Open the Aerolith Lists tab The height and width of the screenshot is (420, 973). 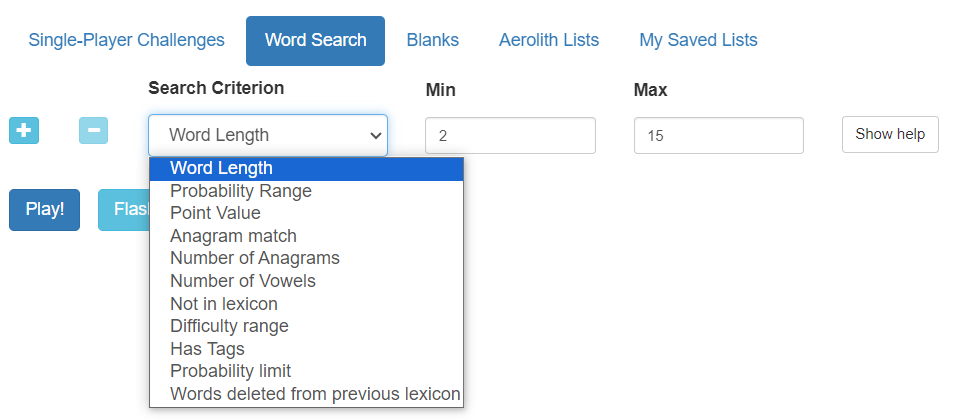(548, 41)
